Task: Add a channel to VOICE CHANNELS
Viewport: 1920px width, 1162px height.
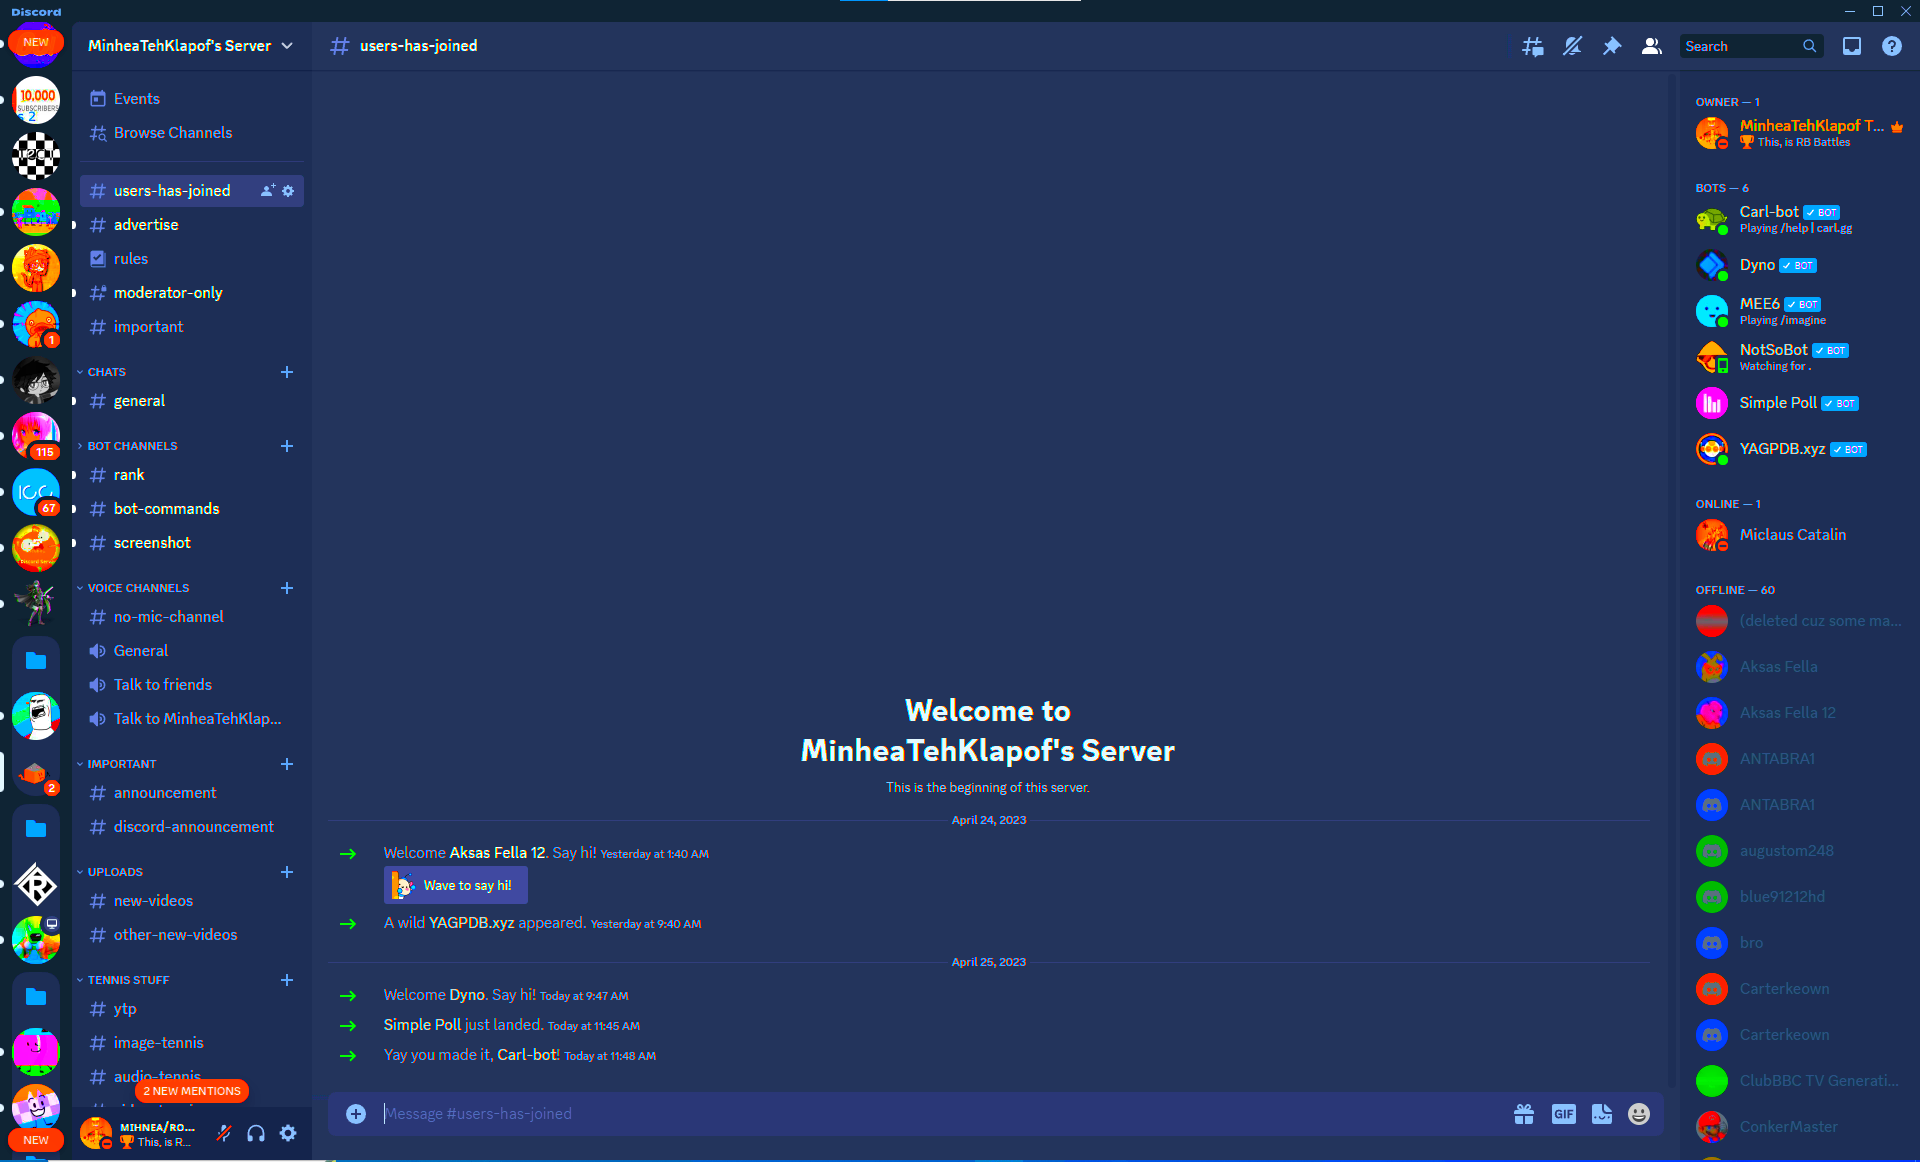Action: coord(287,588)
